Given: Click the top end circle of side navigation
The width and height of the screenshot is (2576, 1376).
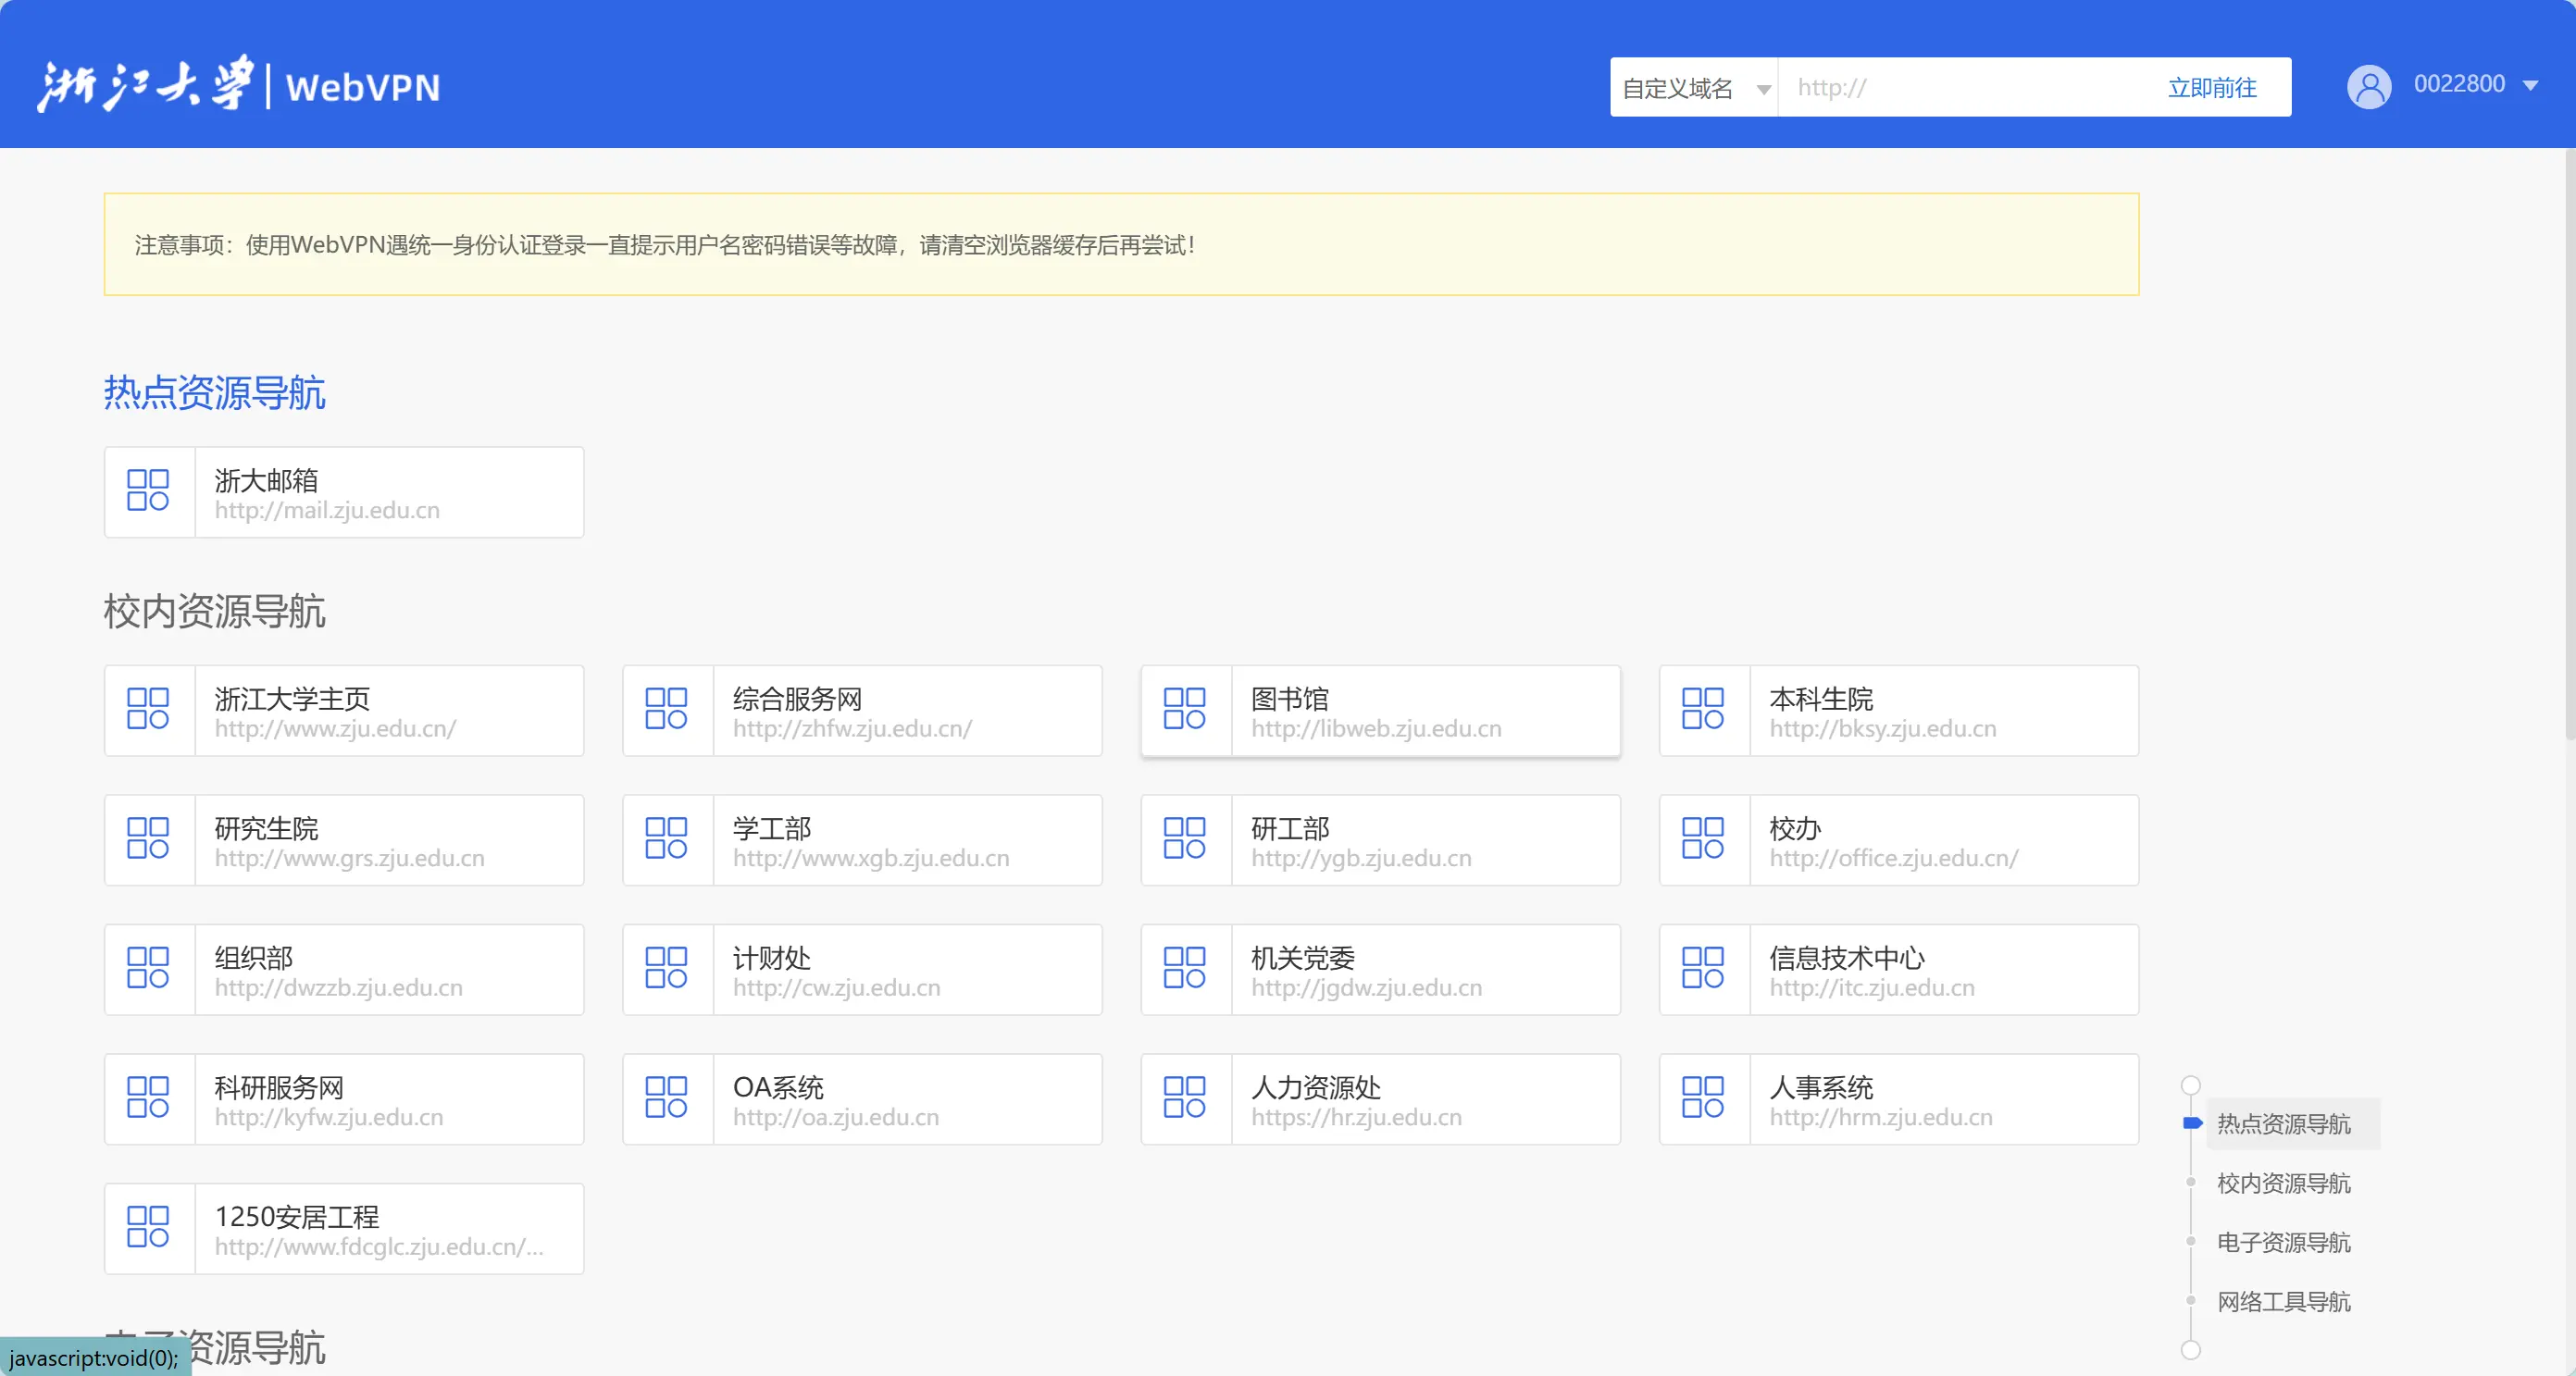Looking at the screenshot, I should 2190,1085.
